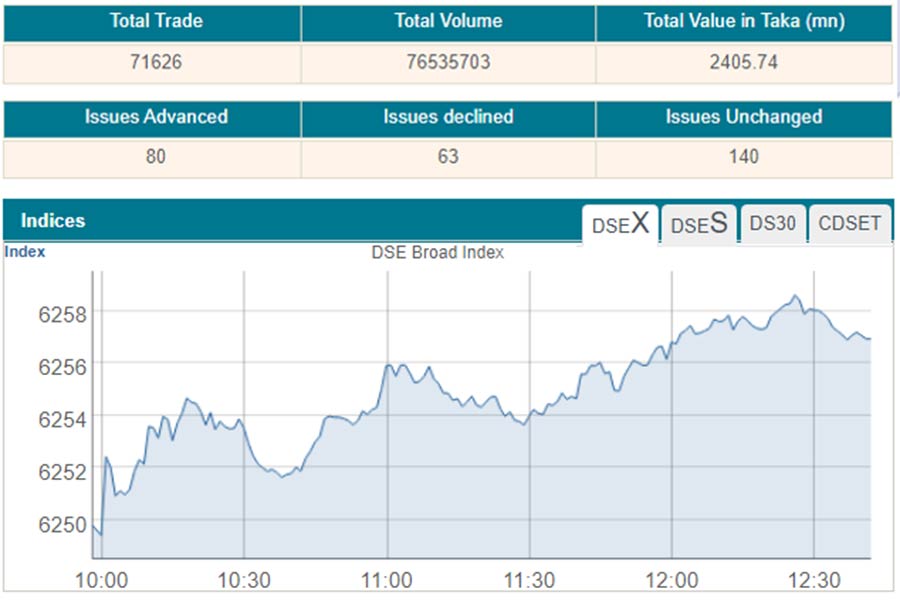Click the Issues declined header
900x600 pixels.
coord(448,117)
